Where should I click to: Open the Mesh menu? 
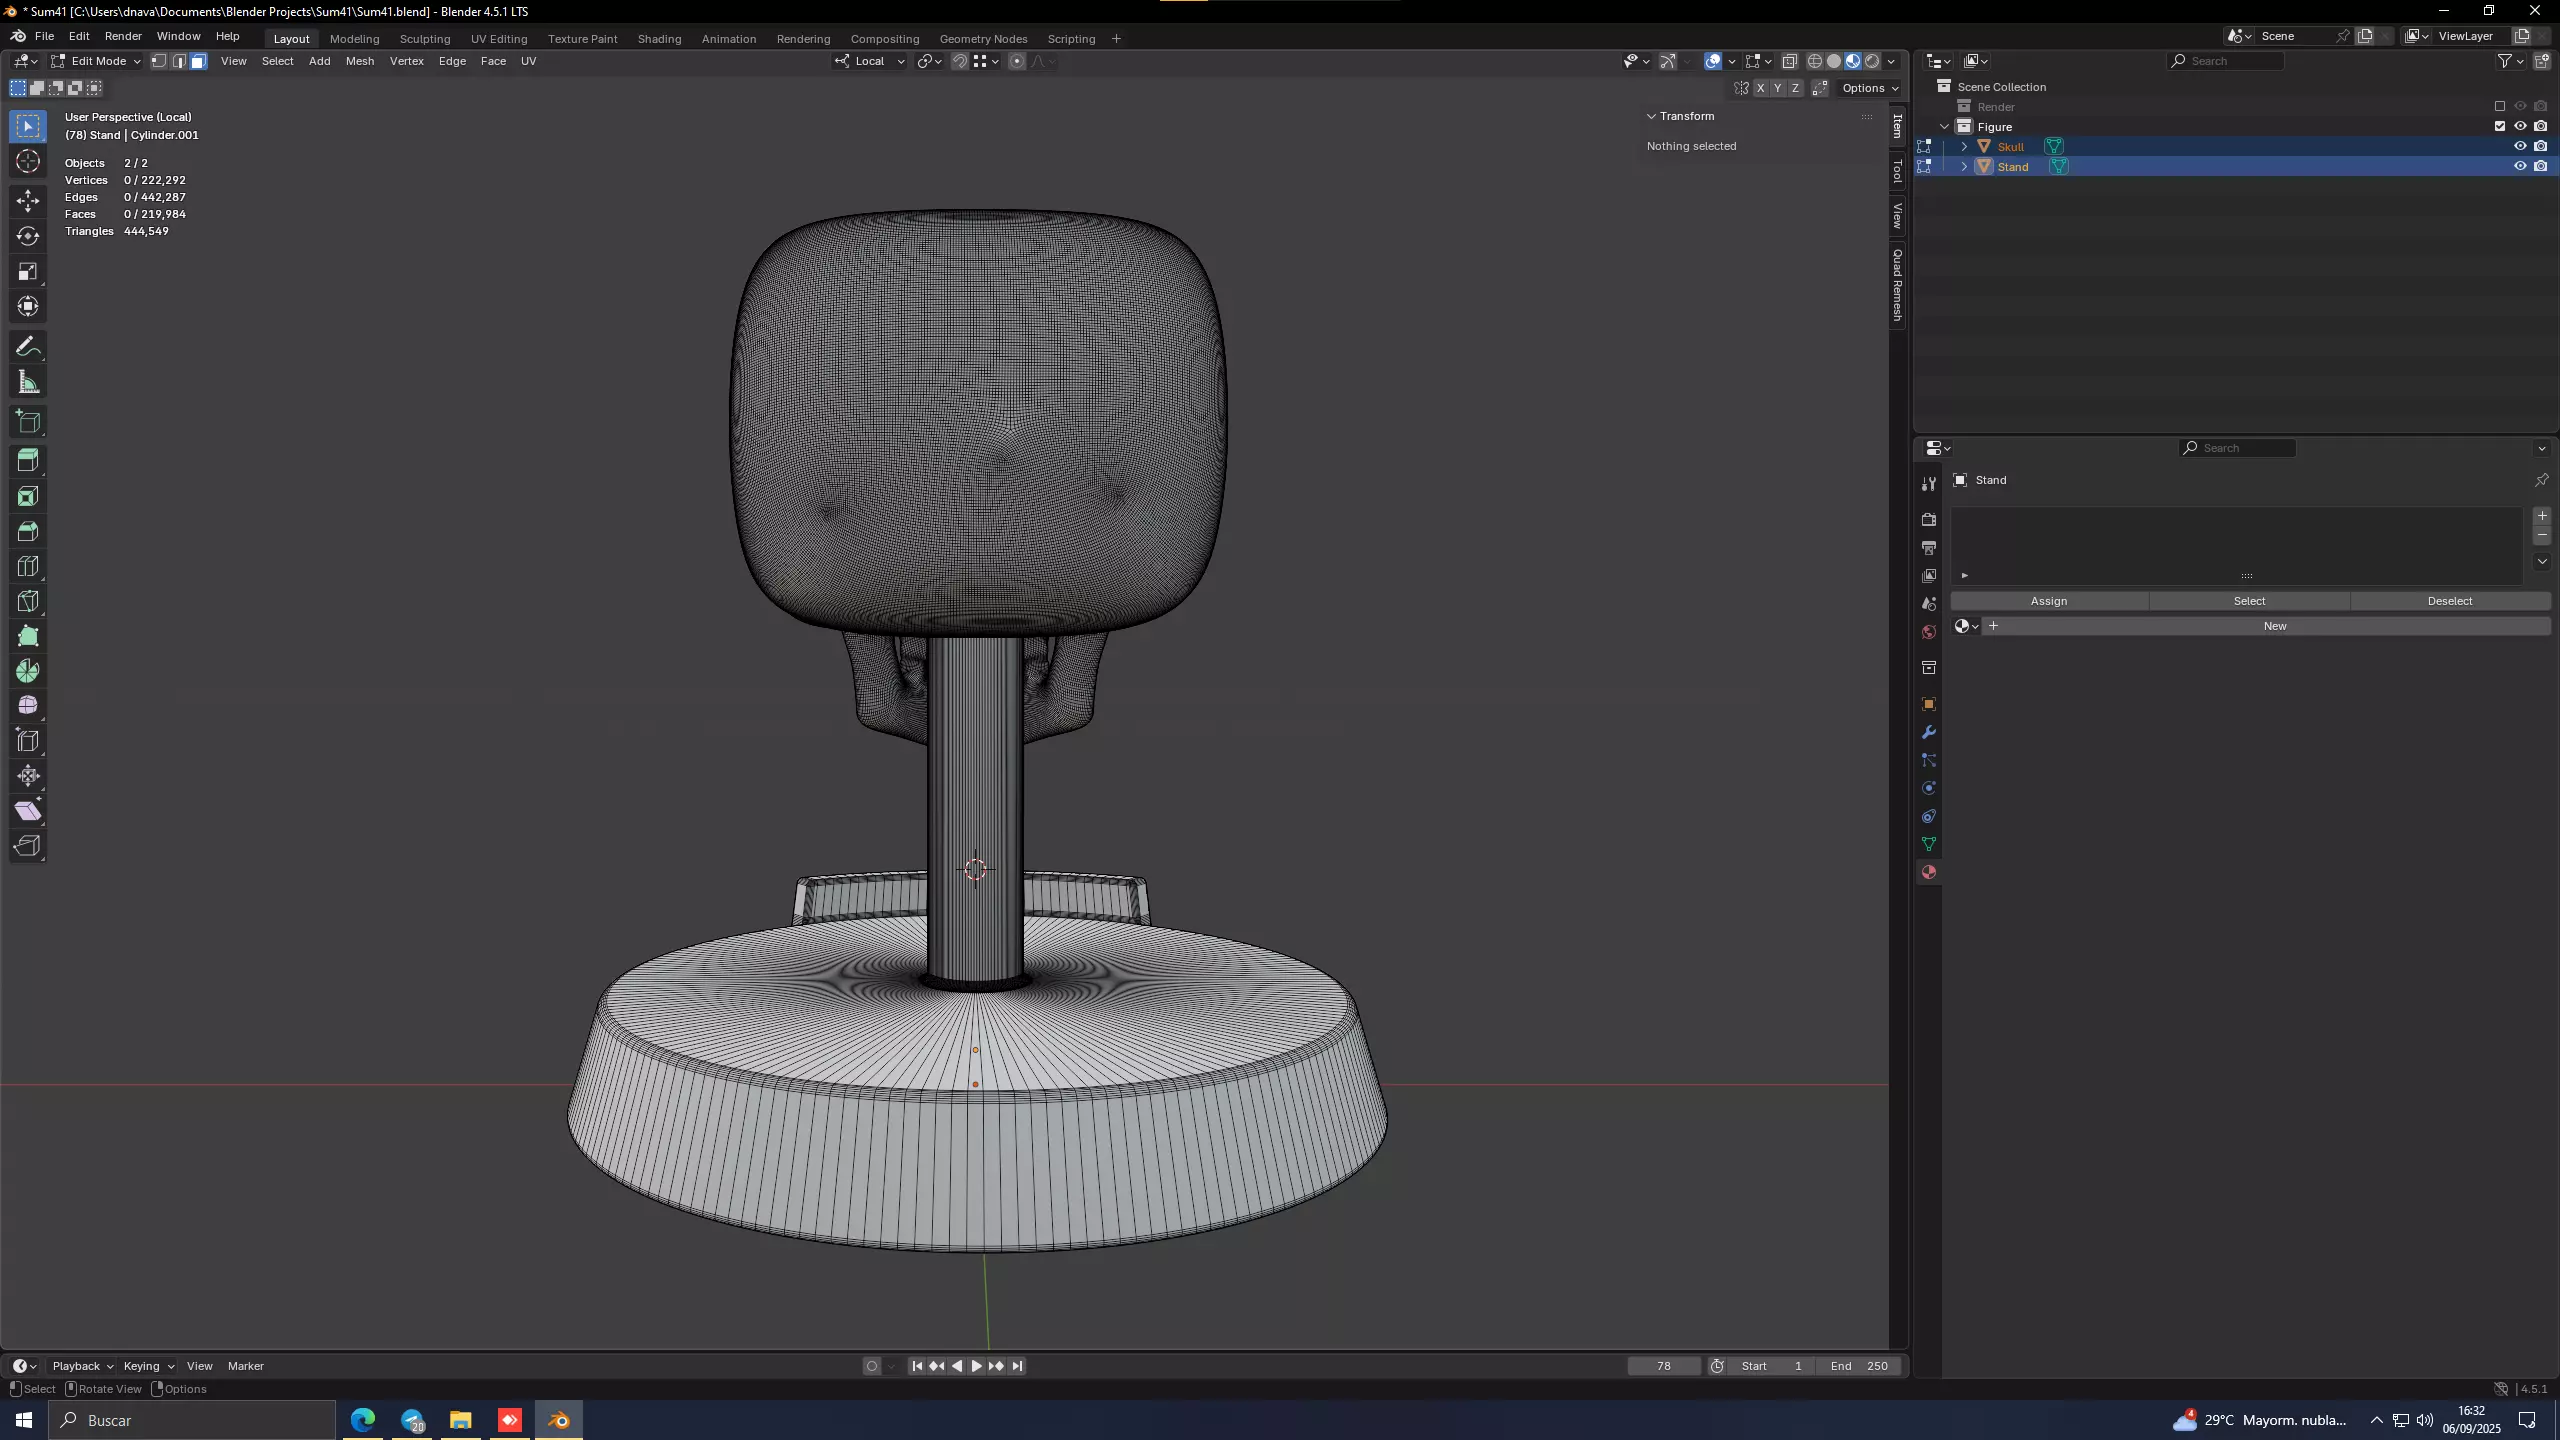click(359, 61)
